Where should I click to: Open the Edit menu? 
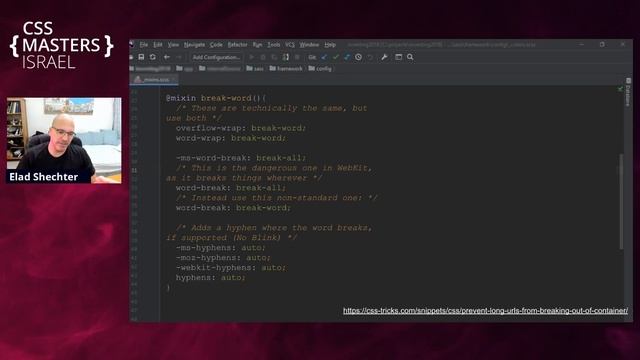(158, 44)
